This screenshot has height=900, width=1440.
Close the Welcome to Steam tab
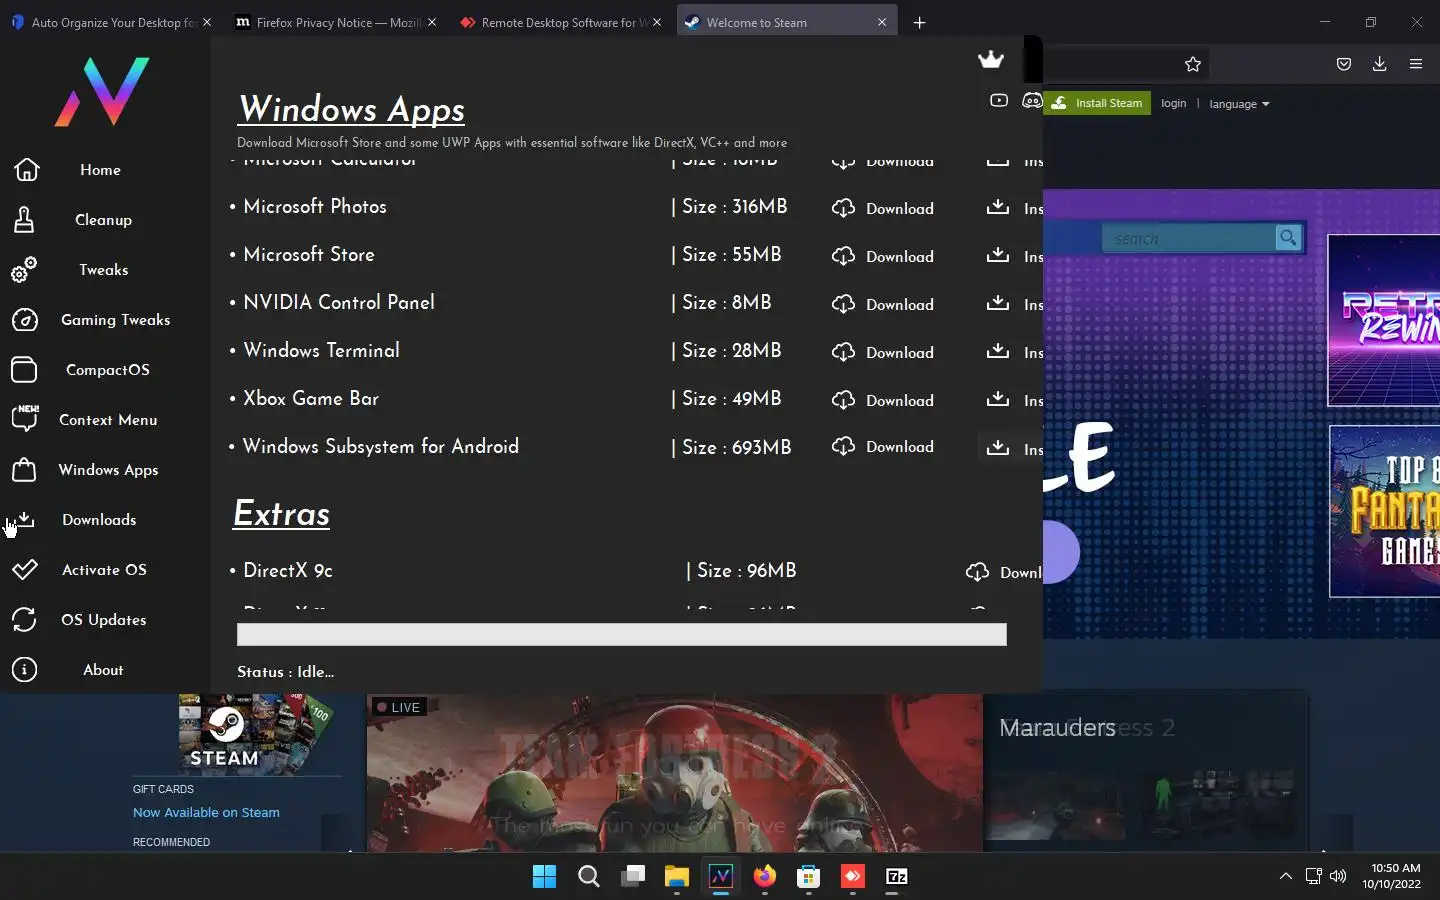(882, 22)
